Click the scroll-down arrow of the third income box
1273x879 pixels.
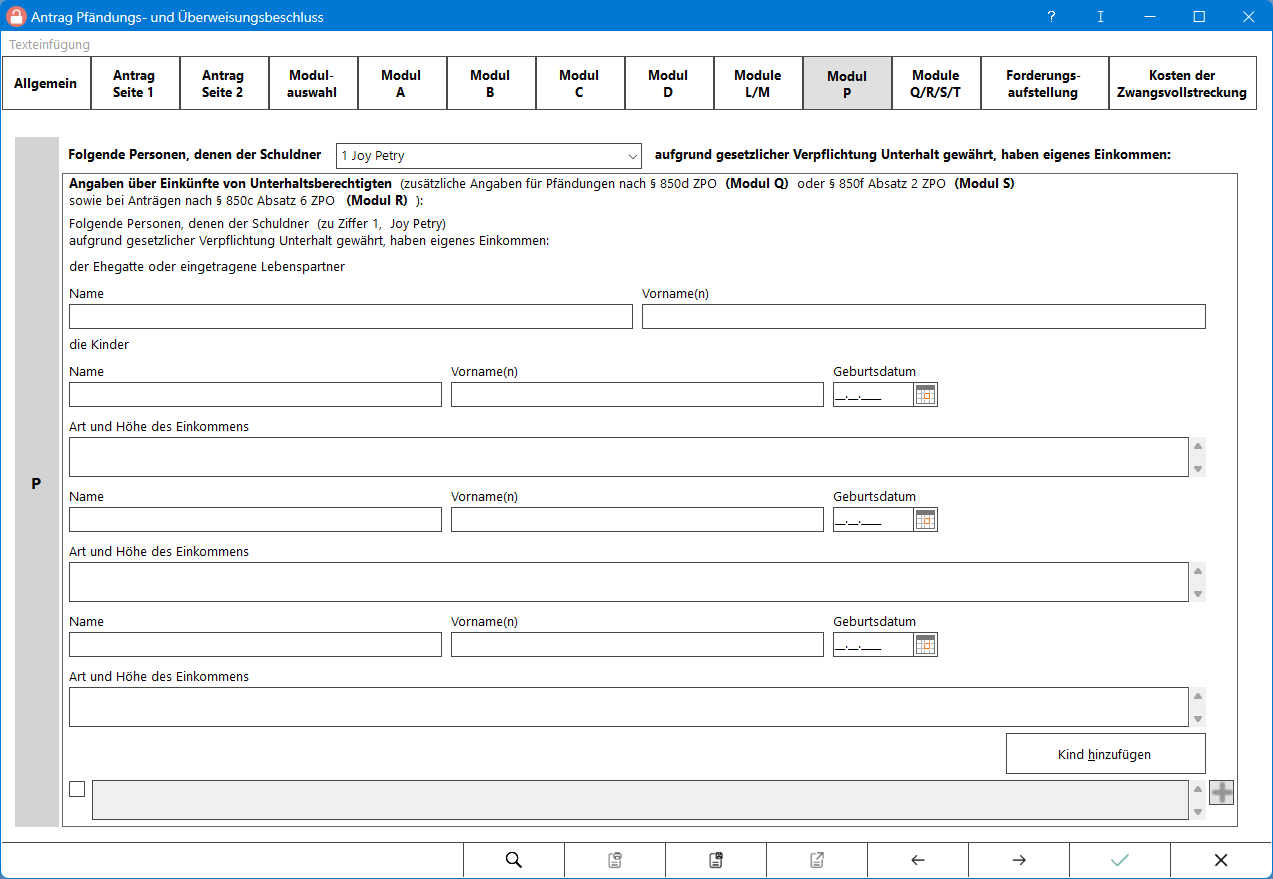(x=1198, y=718)
